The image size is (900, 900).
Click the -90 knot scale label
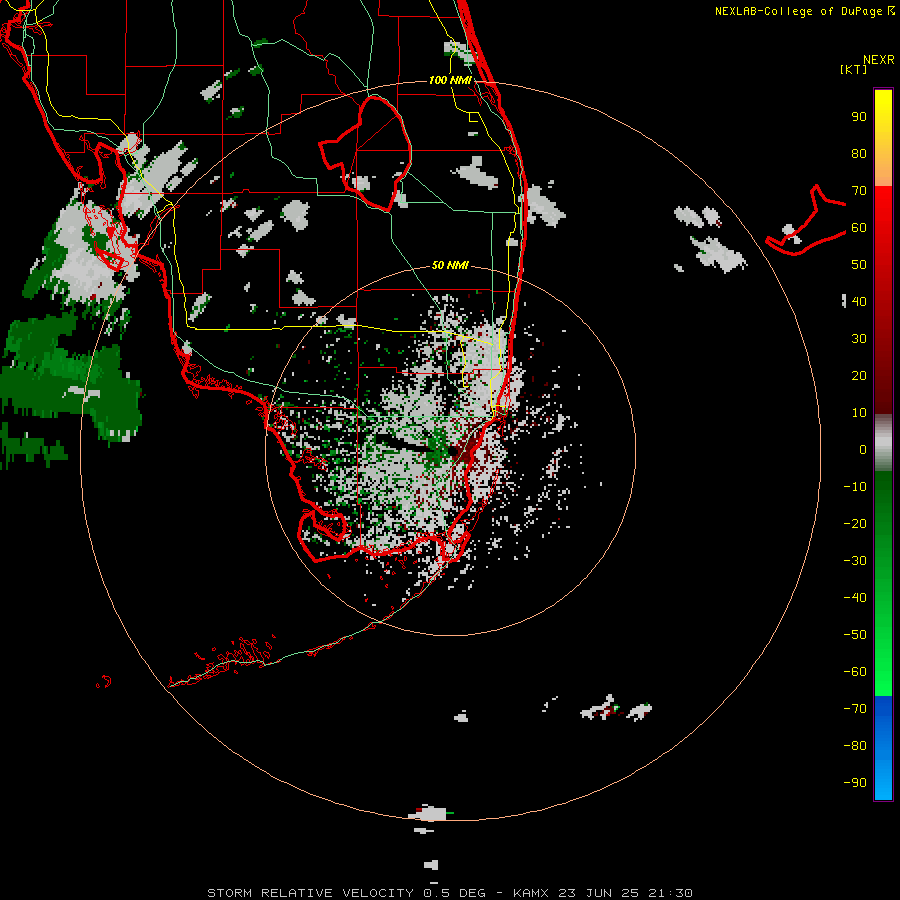coord(855,782)
